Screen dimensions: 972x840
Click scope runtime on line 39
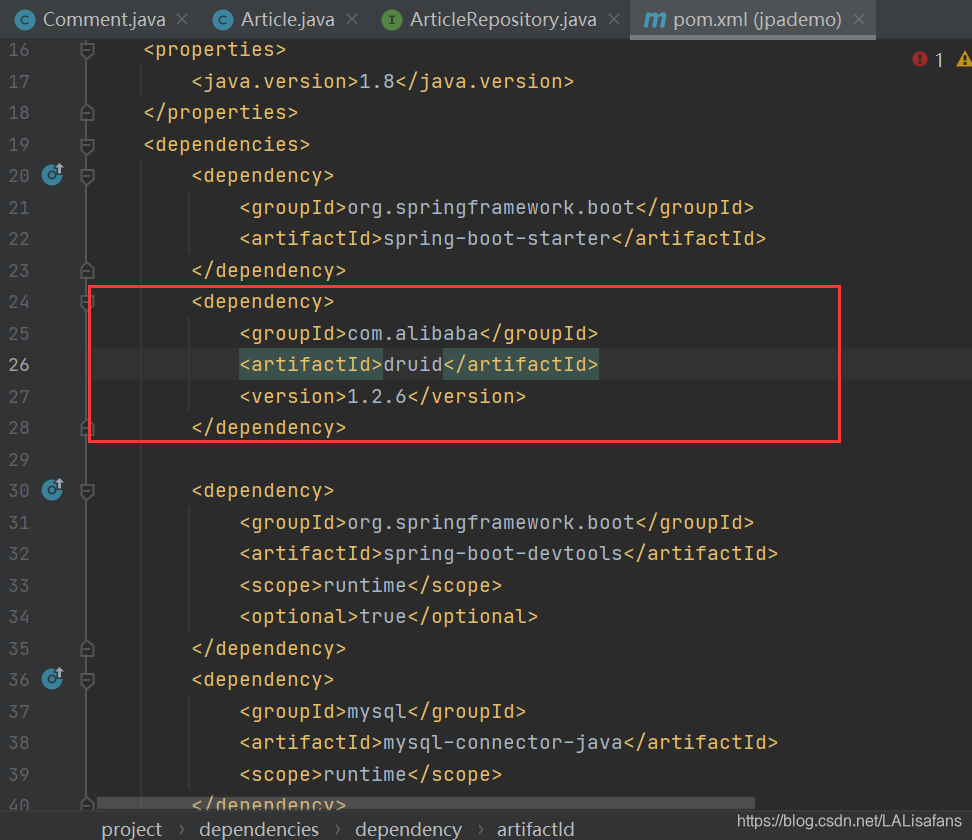pos(371,774)
